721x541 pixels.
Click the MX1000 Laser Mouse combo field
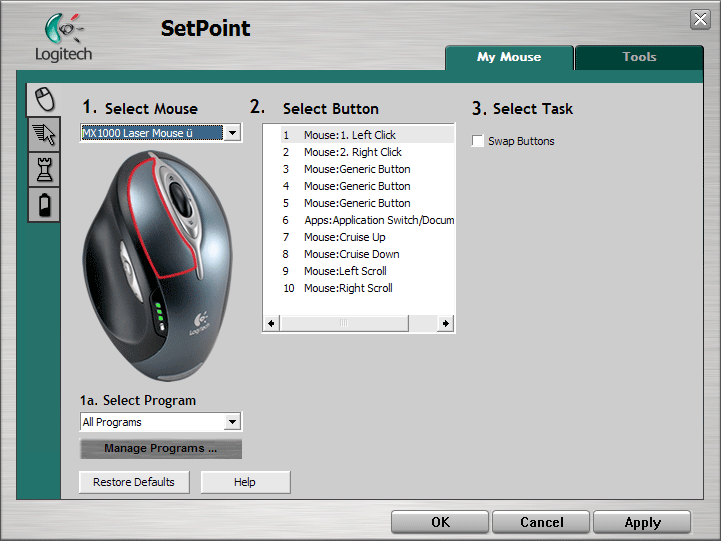152,133
